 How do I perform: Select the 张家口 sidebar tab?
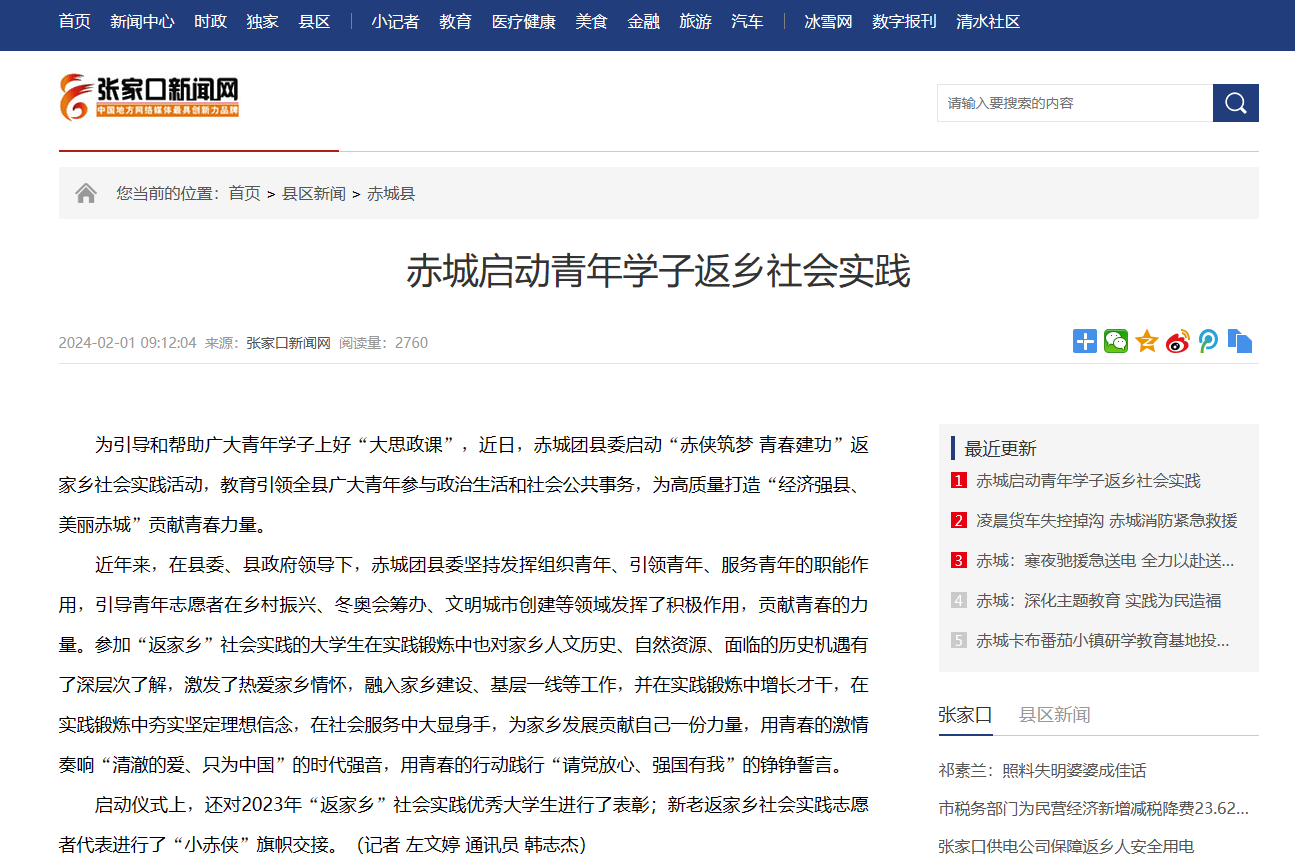click(965, 715)
